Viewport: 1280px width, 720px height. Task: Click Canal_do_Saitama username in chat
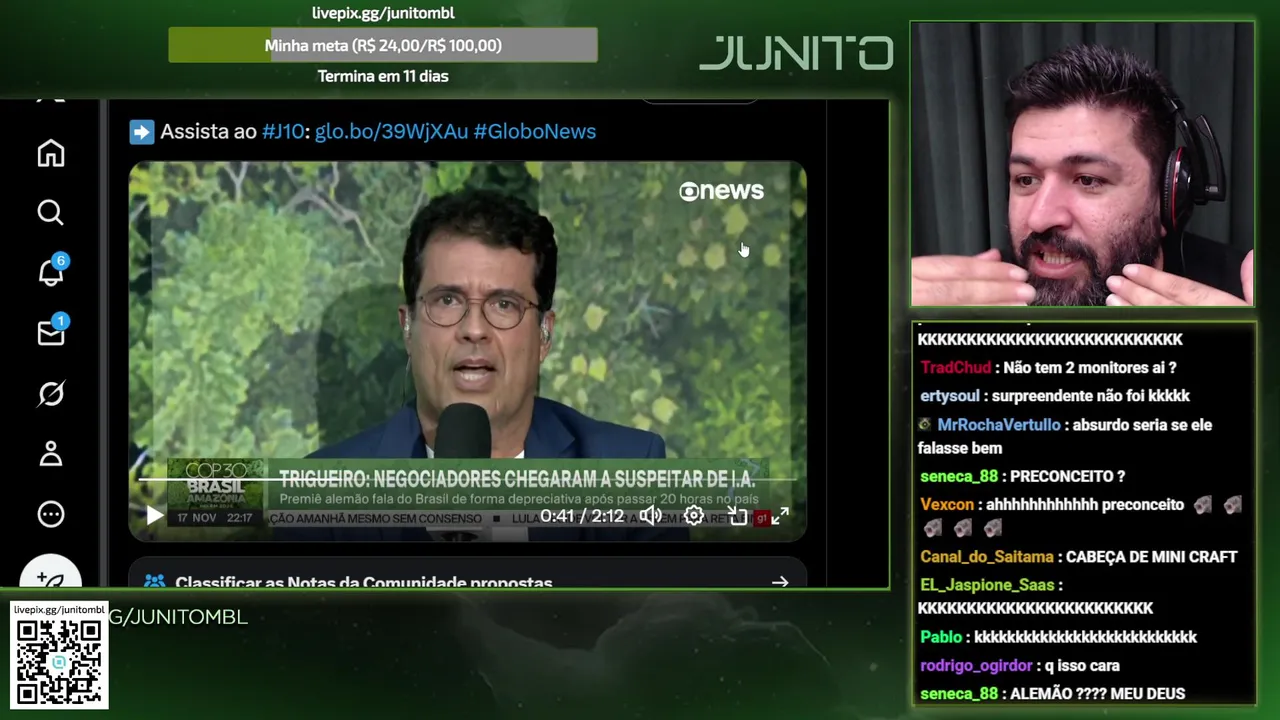[x=987, y=557]
